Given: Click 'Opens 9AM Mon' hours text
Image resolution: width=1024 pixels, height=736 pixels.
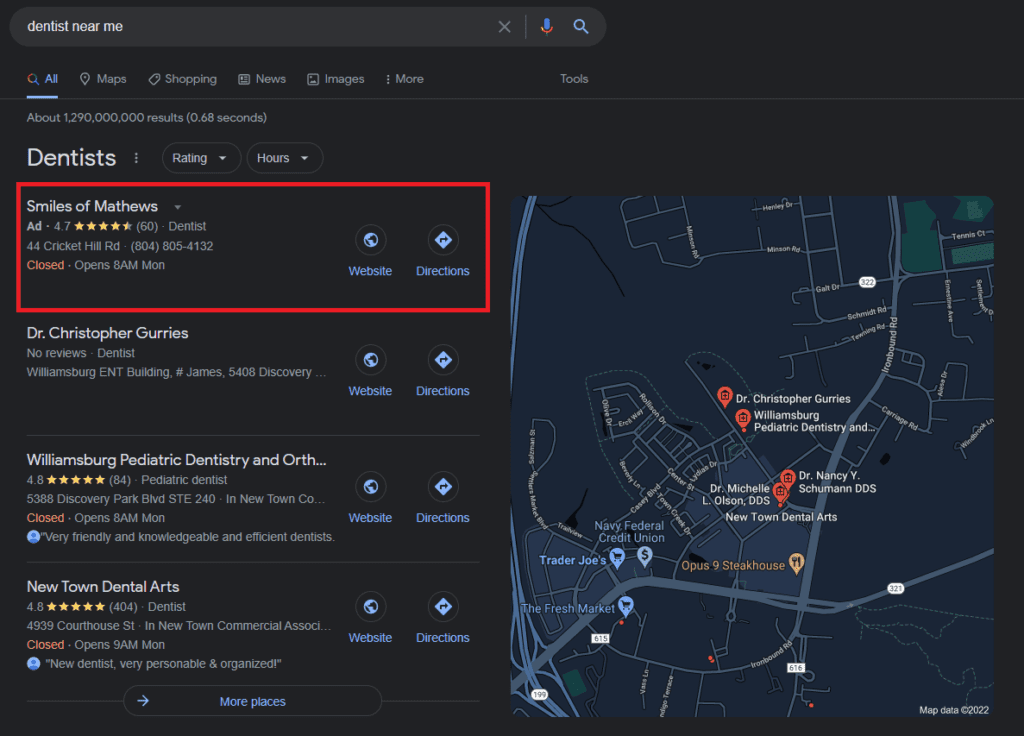Looking at the screenshot, I should [120, 645].
